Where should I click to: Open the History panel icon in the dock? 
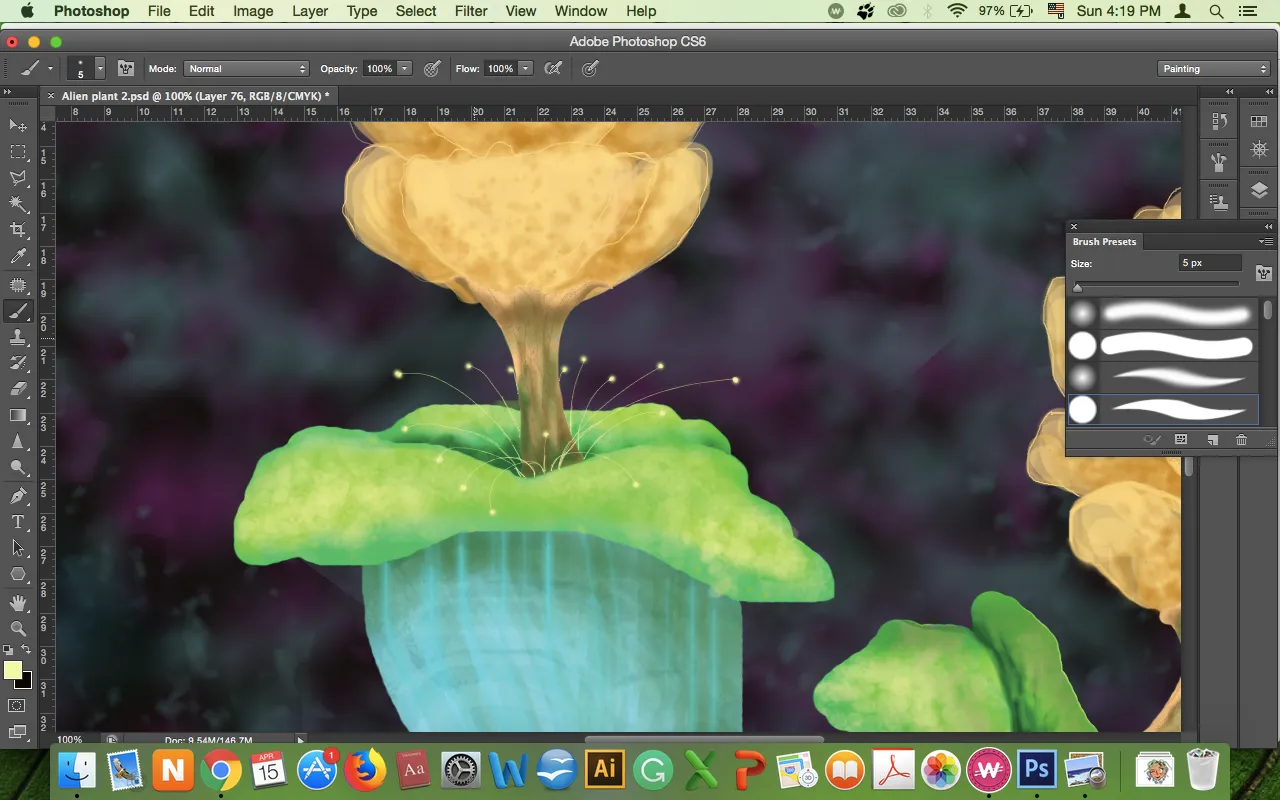pos(1219,122)
